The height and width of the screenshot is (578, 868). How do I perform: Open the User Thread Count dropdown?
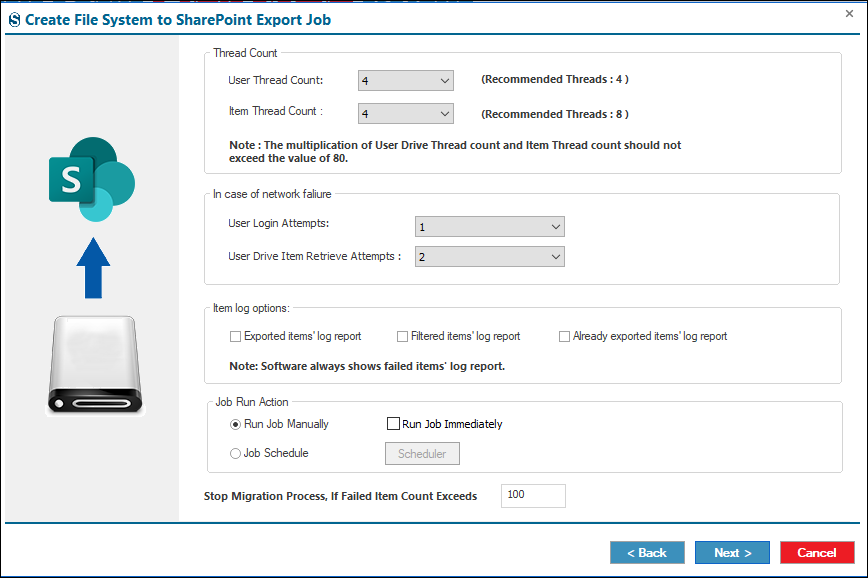pos(406,81)
